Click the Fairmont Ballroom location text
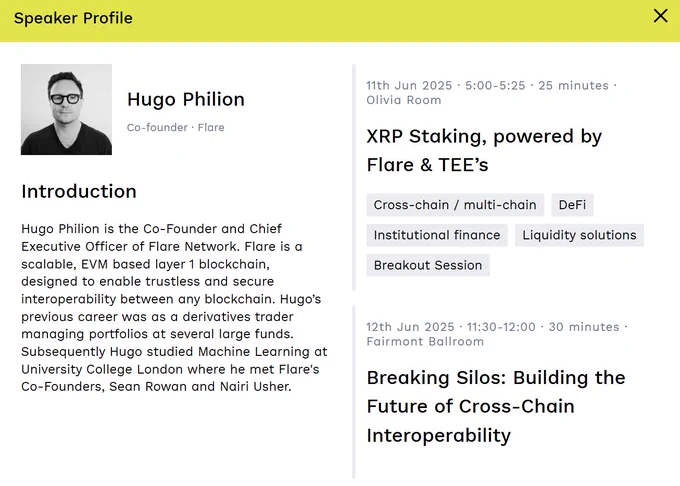Screen dimensions: 680x486 (425, 342)
